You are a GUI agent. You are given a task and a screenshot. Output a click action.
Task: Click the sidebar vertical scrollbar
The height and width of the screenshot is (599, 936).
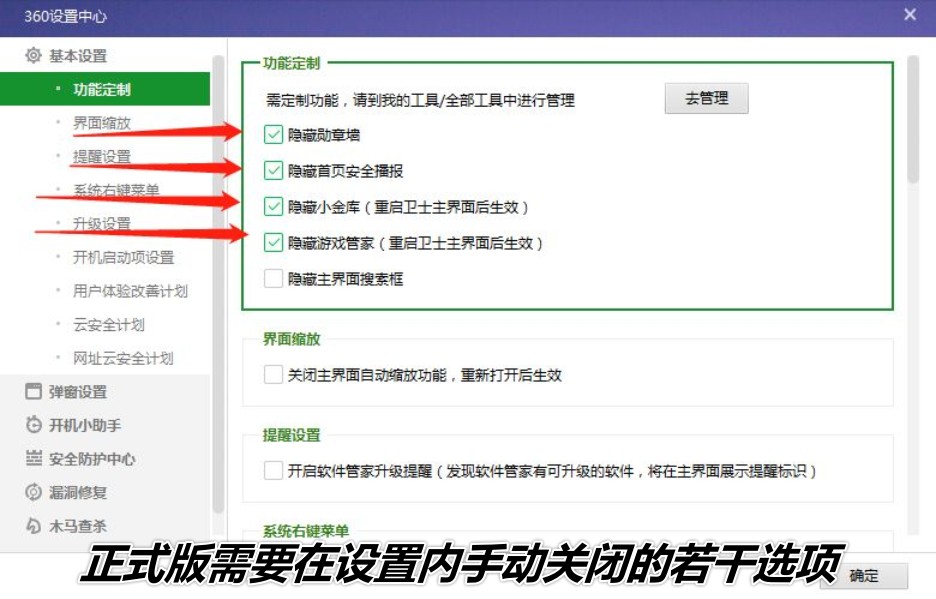218,284
